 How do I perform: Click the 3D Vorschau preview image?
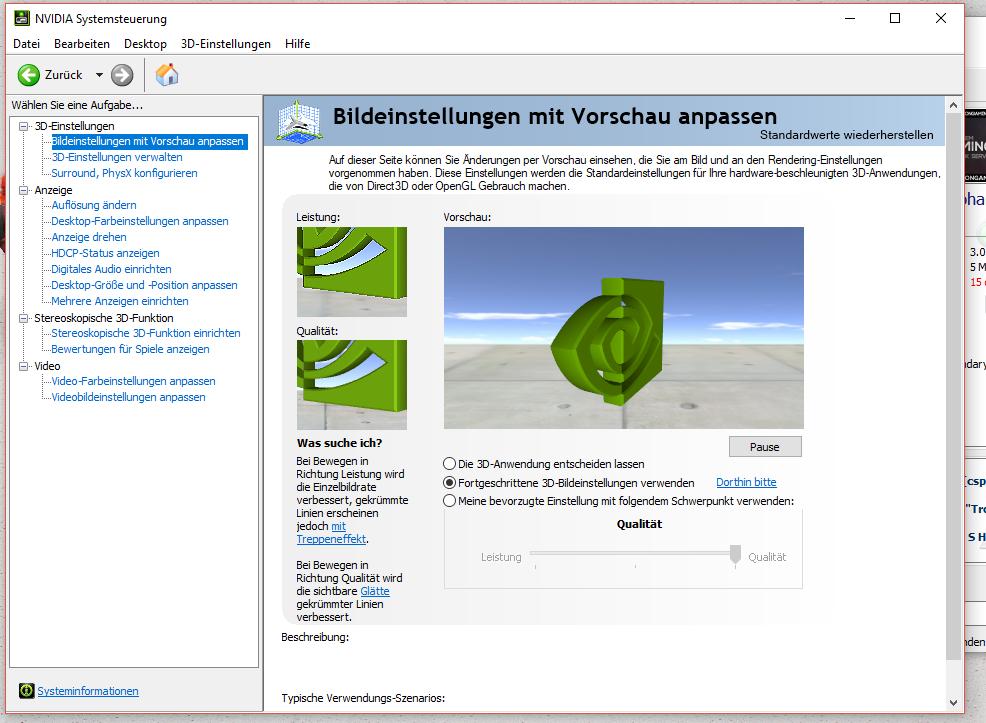(623, 328)
